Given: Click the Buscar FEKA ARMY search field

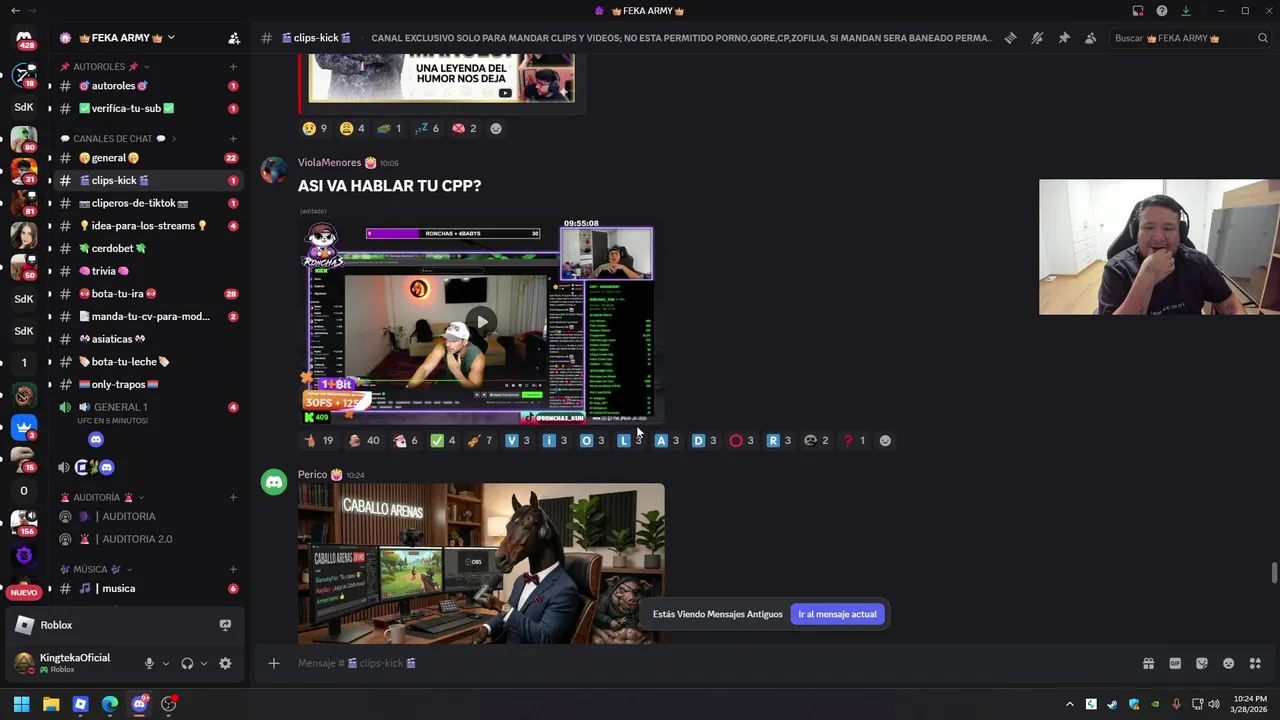Looking at the screenshot, I should point(1190,38).
